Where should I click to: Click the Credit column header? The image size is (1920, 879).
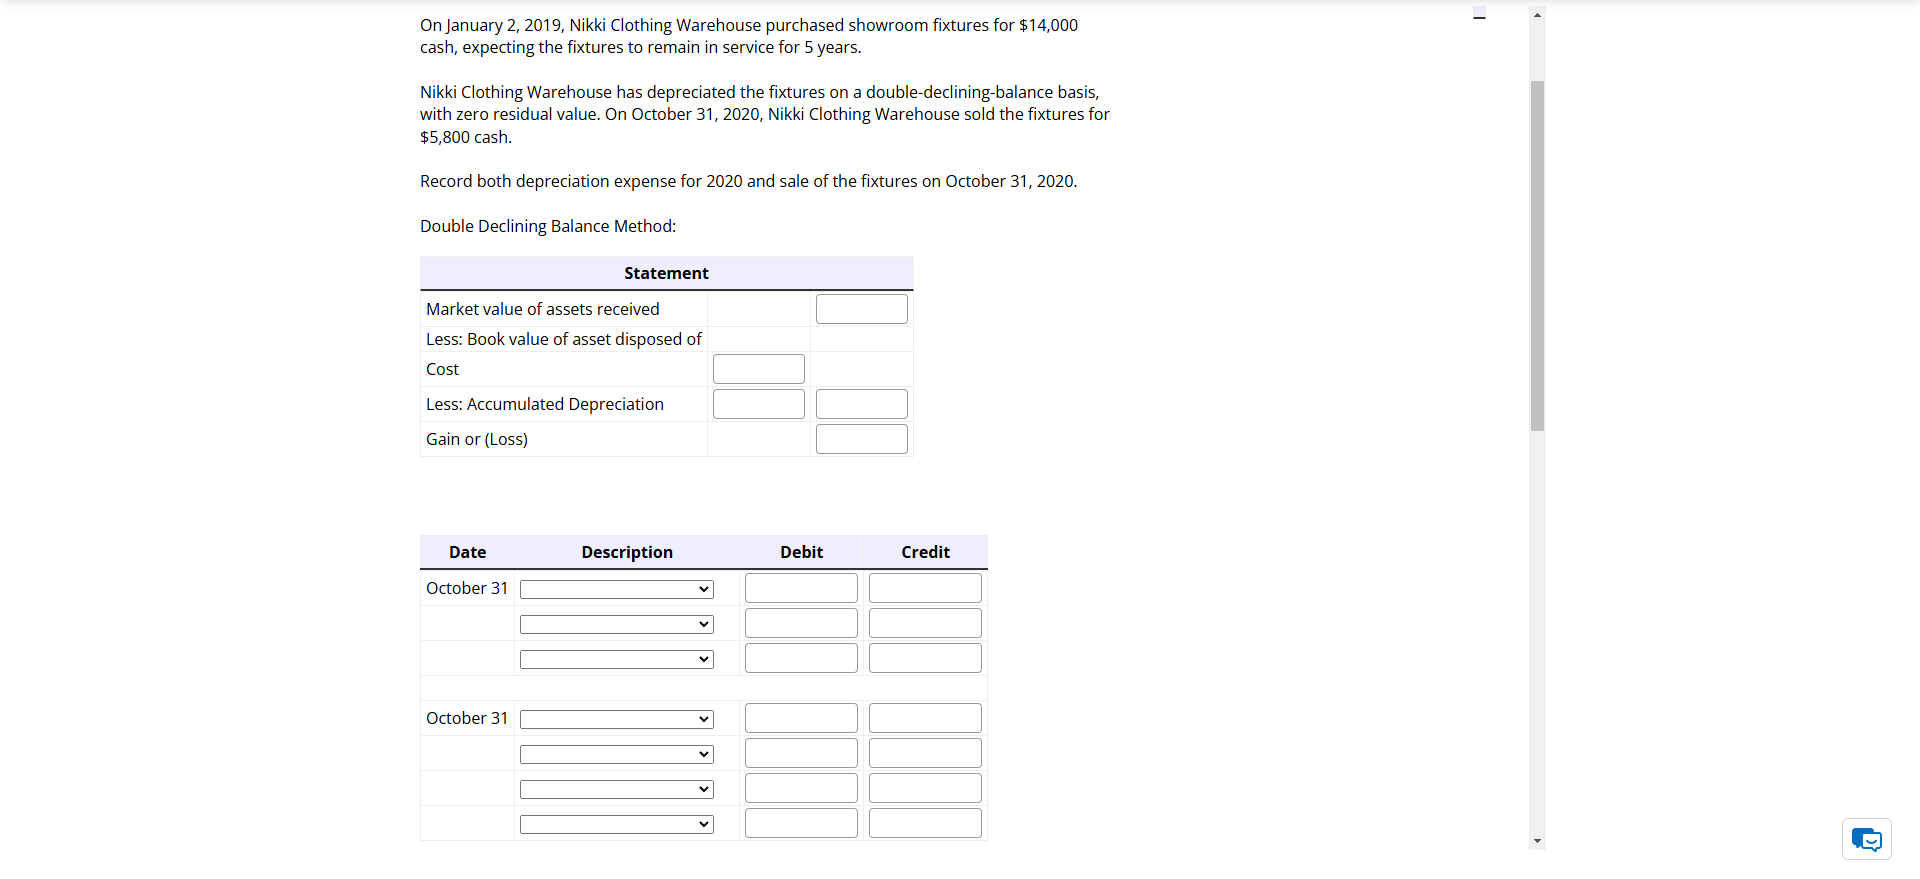[925, 552]
